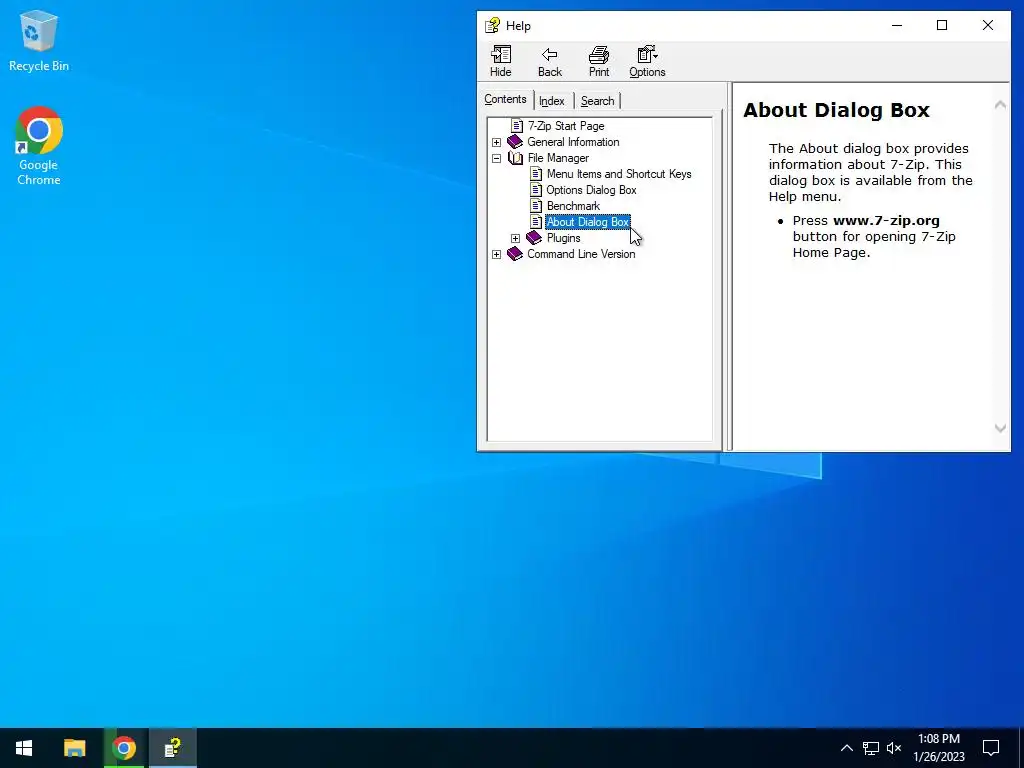Print the current help topic
Viewport: 1024px width, 768px height.
(x=599, y=61)
